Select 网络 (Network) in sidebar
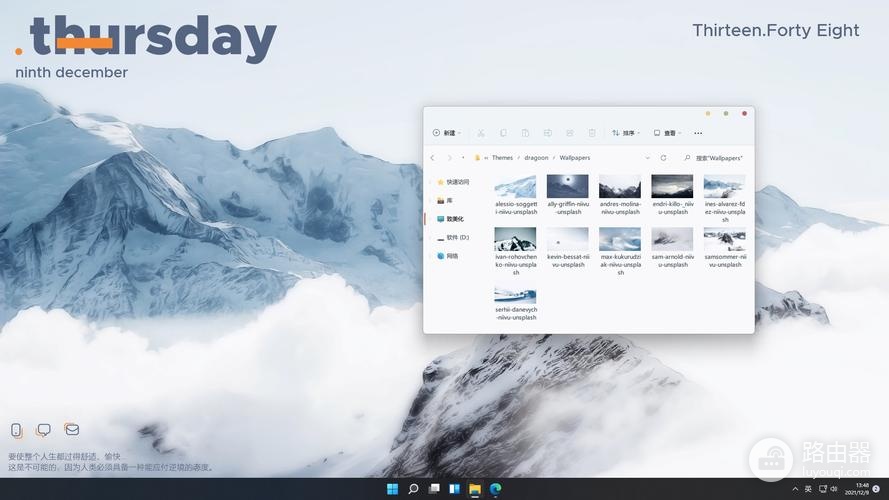This screenshot has width=889, height=500. tap(447, 256)
